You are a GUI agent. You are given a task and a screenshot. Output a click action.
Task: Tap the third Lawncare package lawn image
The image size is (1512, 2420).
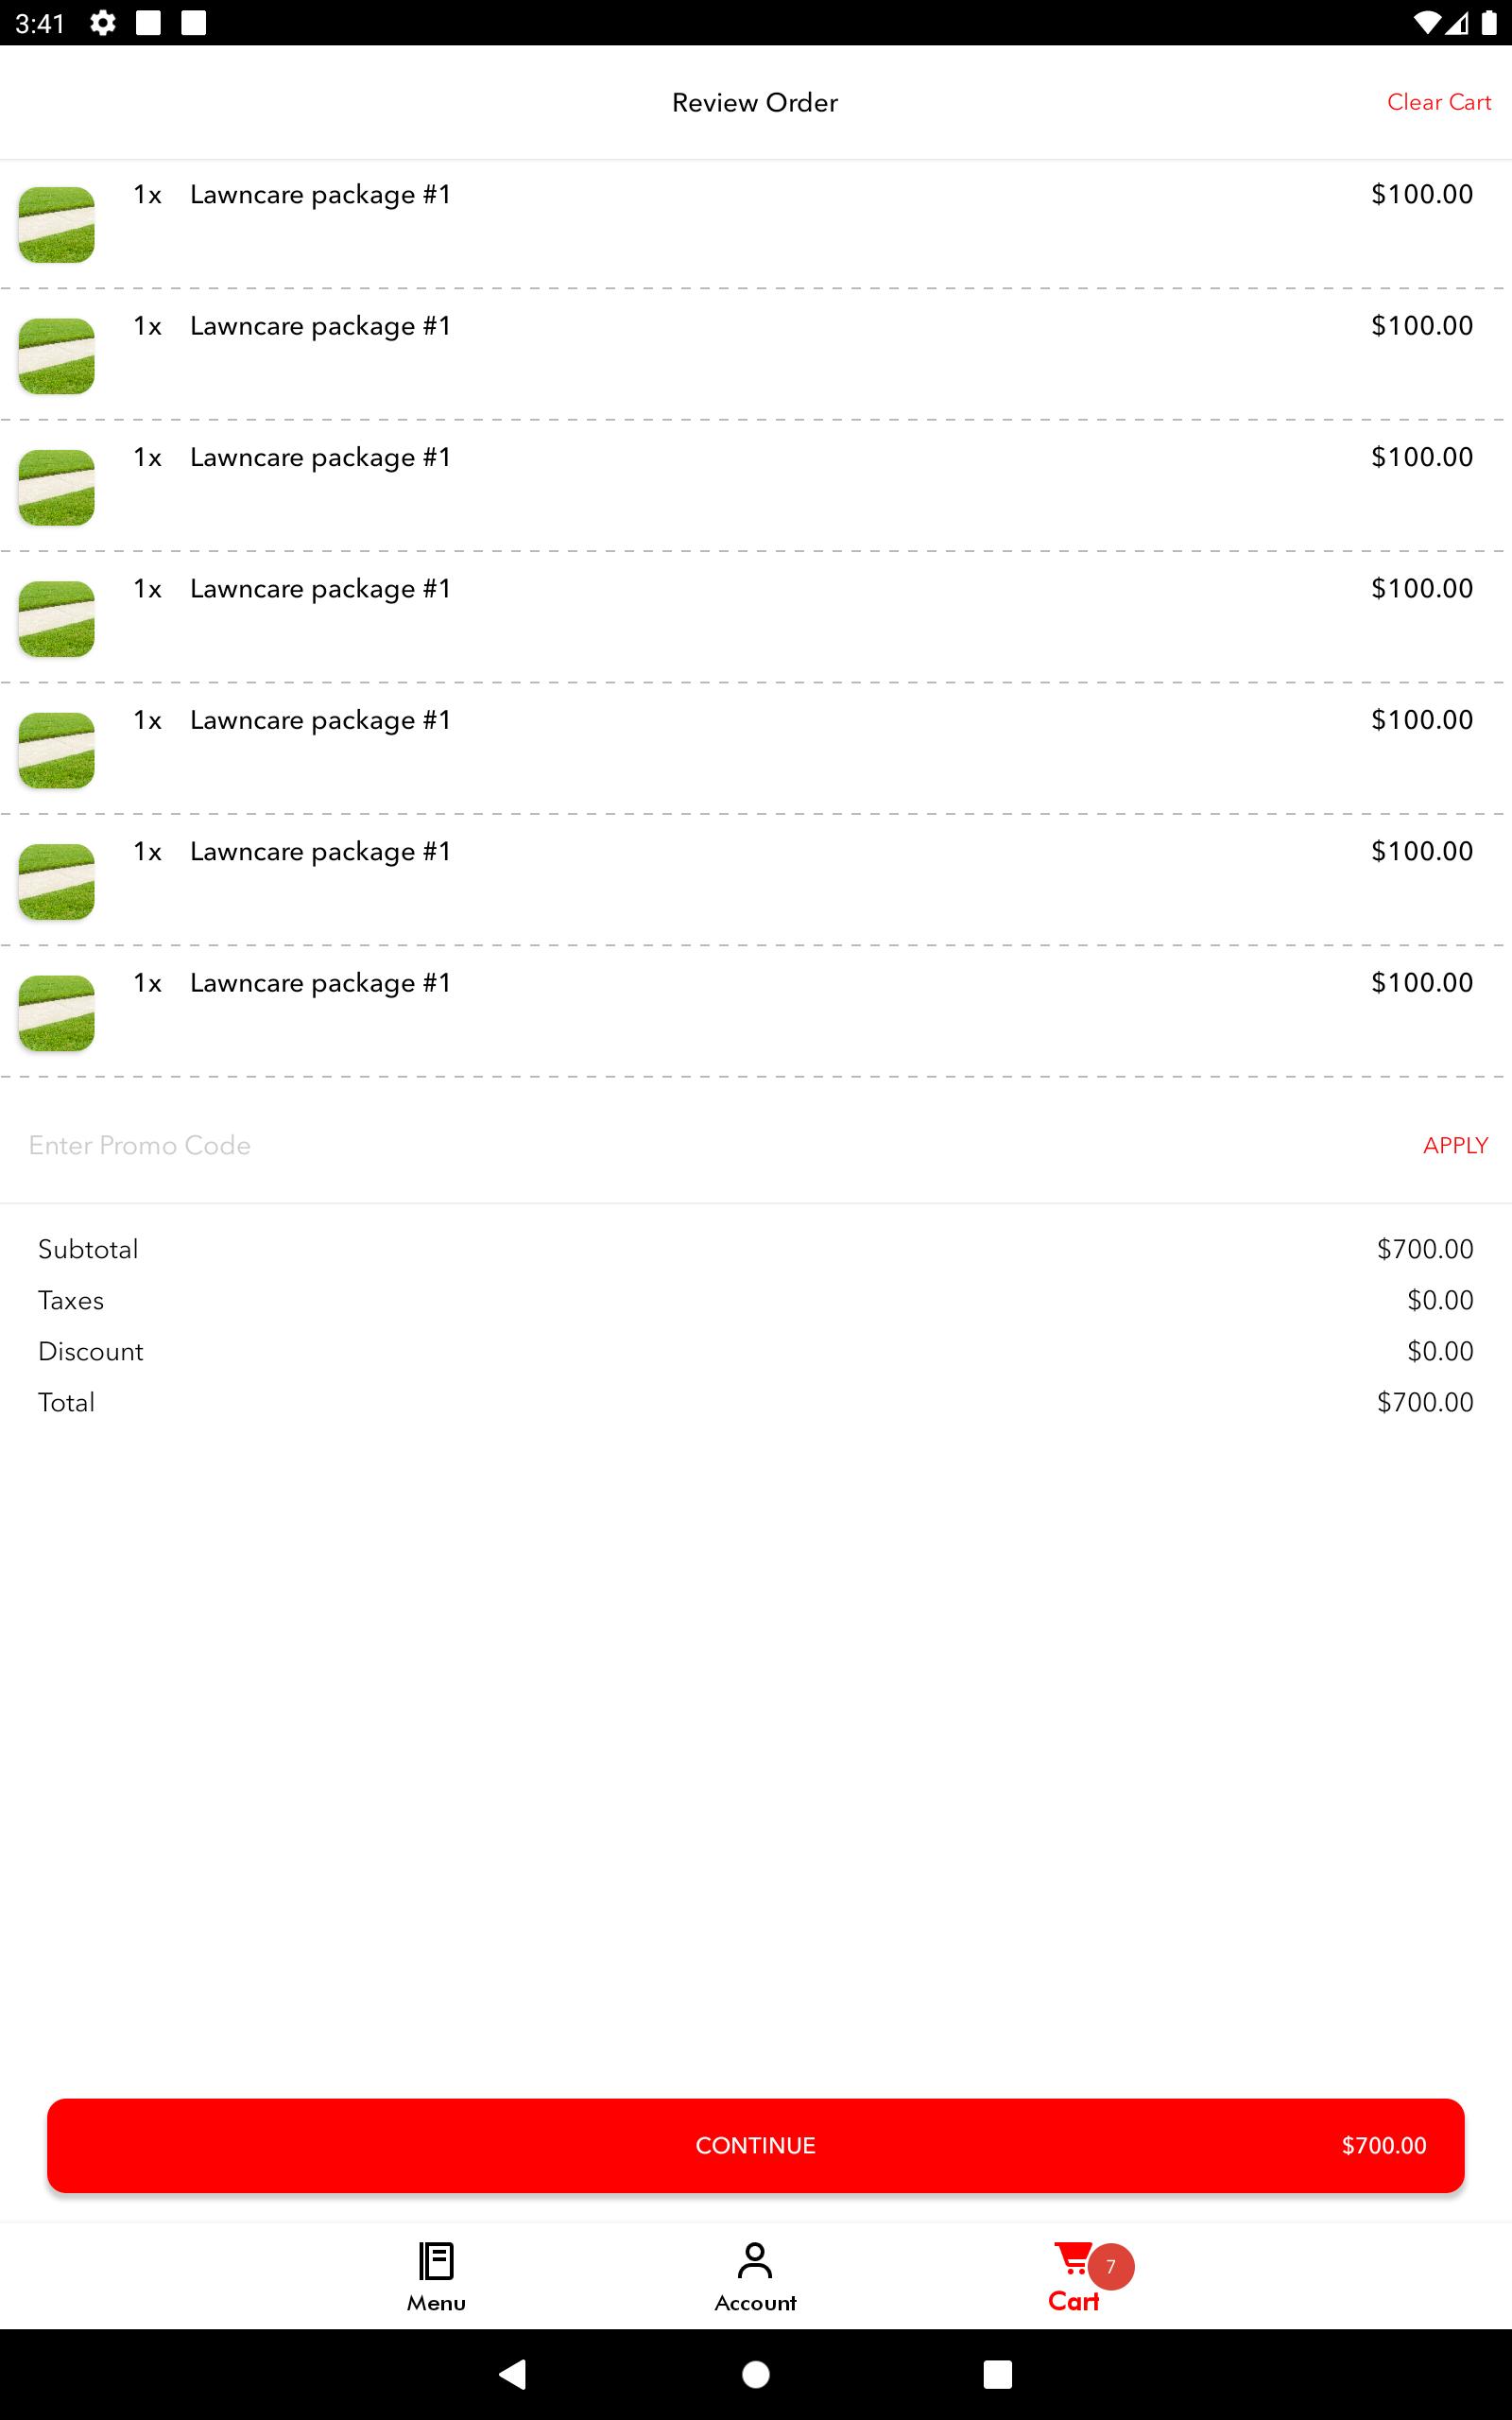57,488
